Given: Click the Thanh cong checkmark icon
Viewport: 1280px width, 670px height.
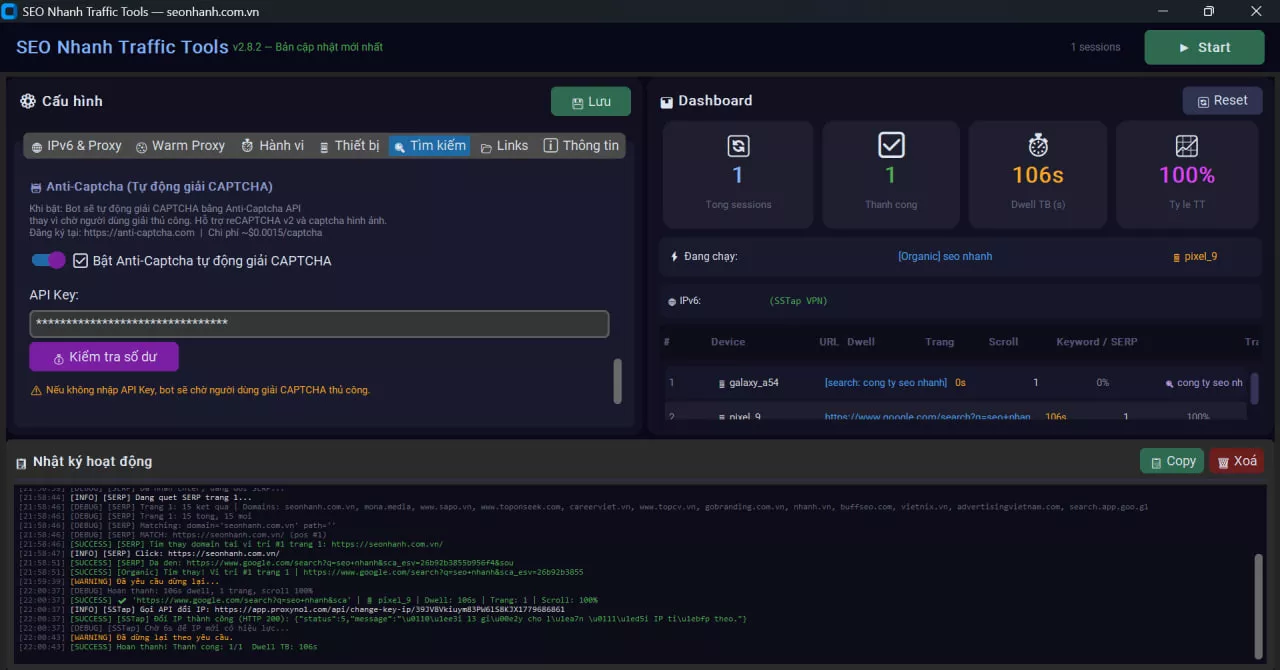Looking at the screenshot, I should (891, 146).
